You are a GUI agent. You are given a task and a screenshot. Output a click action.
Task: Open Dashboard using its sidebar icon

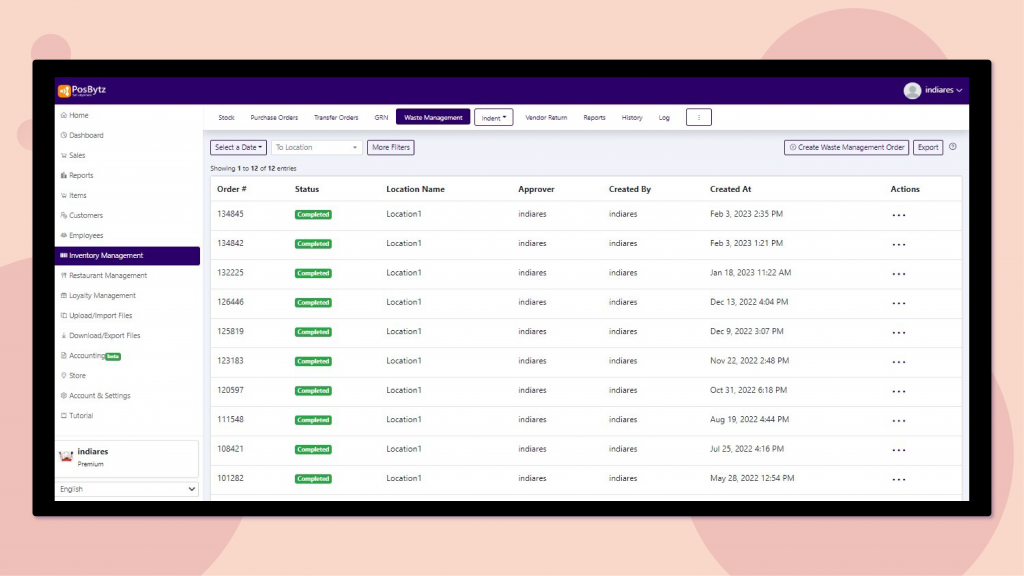pyautogui.click(x=66, y=135)
